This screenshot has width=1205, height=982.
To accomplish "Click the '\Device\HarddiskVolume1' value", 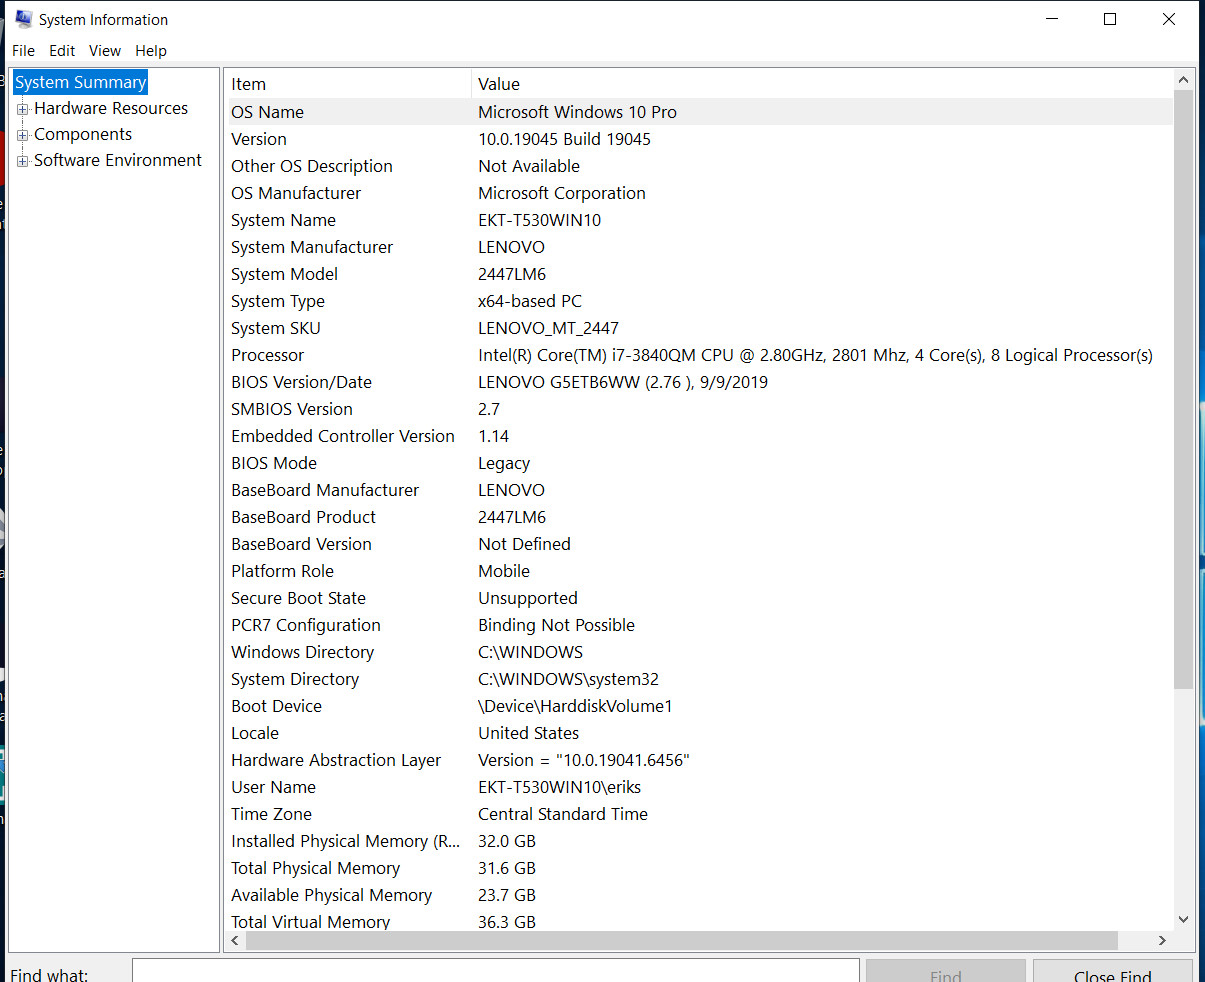I will click(x=576, y=706).
